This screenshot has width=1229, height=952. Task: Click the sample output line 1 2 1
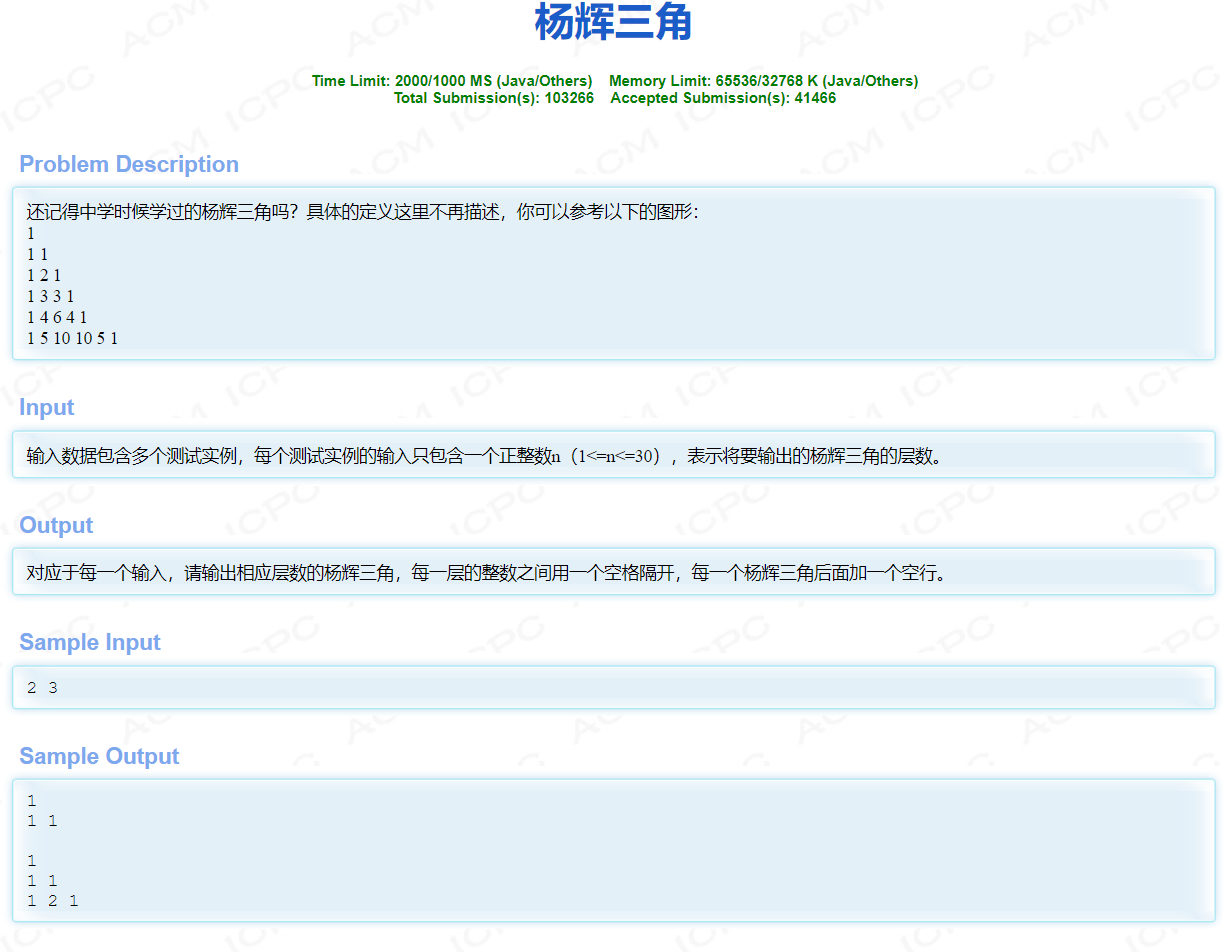(49, 900)
